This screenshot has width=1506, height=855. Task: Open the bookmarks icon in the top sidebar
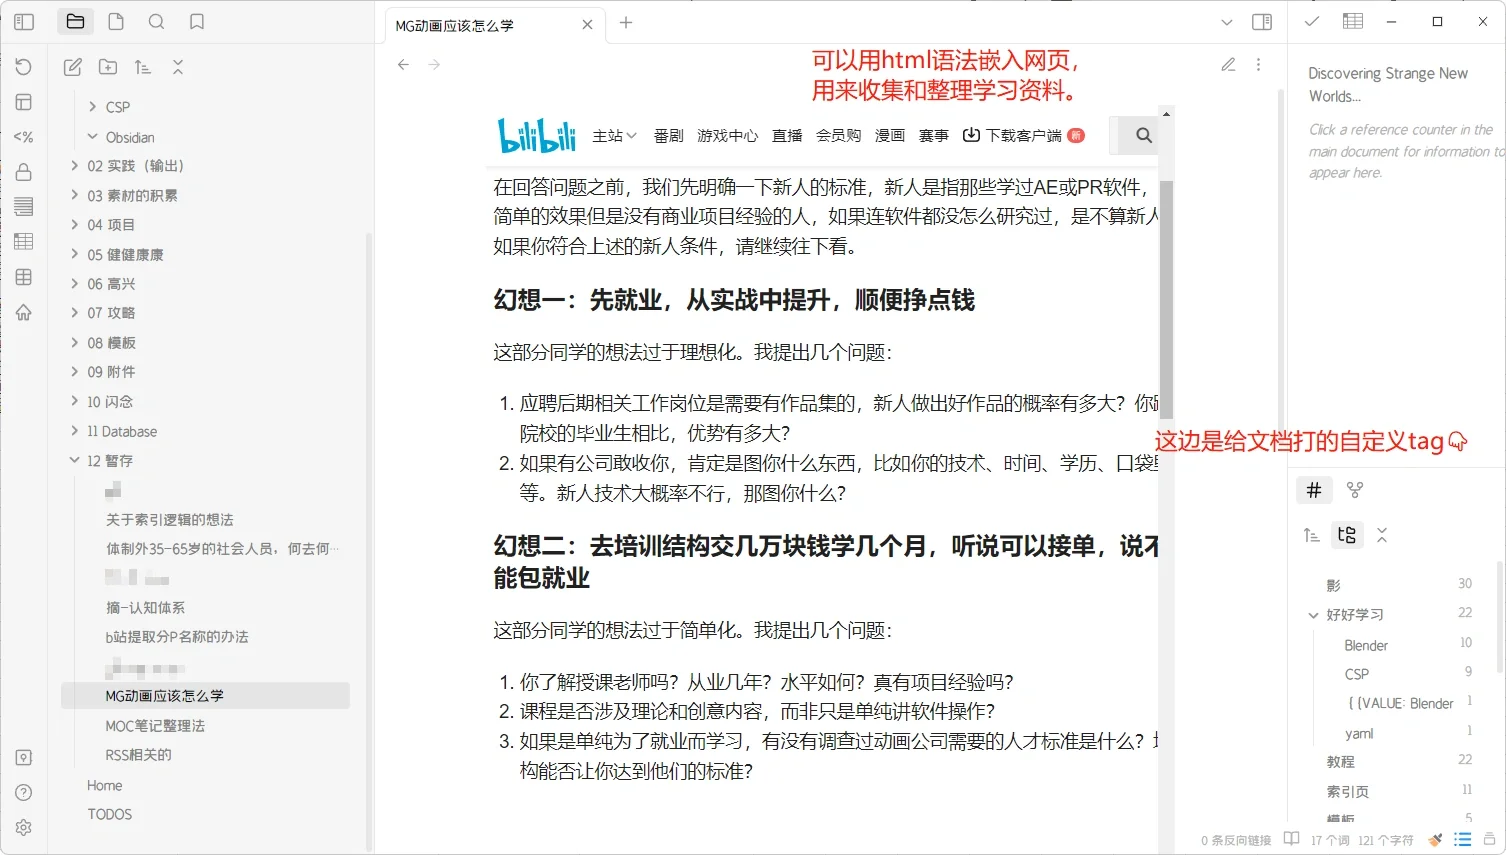tap(196, 21)
